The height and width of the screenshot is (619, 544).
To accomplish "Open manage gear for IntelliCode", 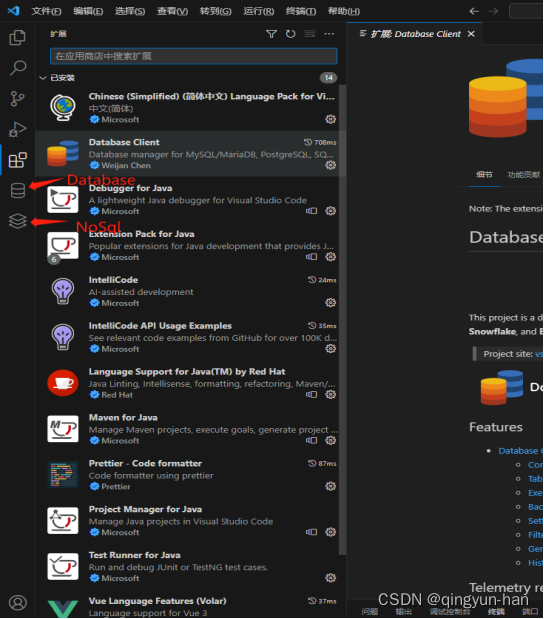I will 330,303.
